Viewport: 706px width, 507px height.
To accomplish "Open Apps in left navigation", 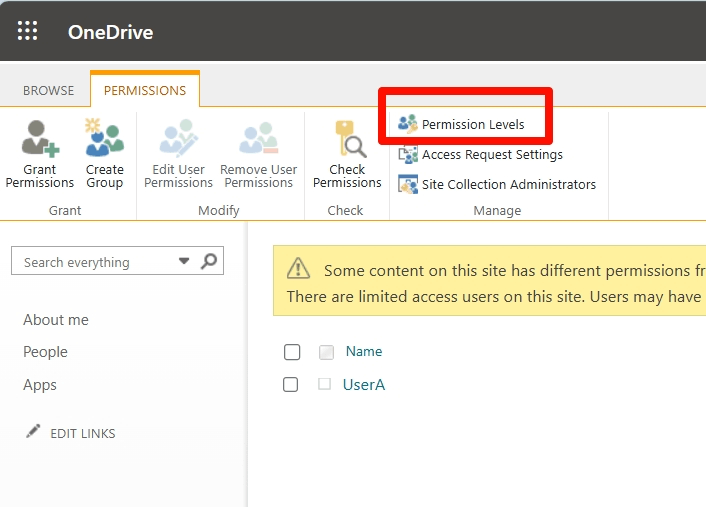I will point(40,385).
